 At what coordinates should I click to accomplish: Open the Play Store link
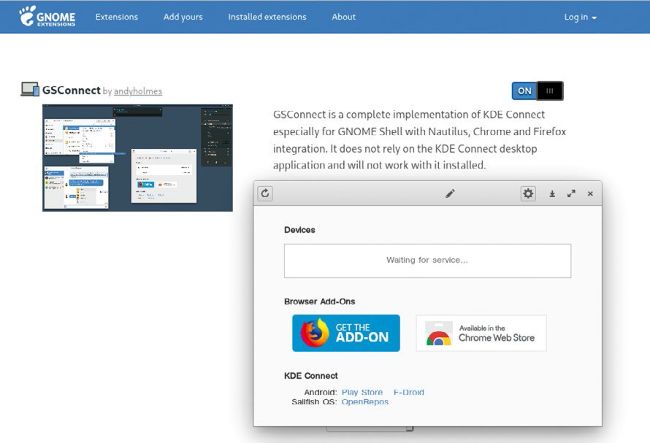(x=362, y=392)
